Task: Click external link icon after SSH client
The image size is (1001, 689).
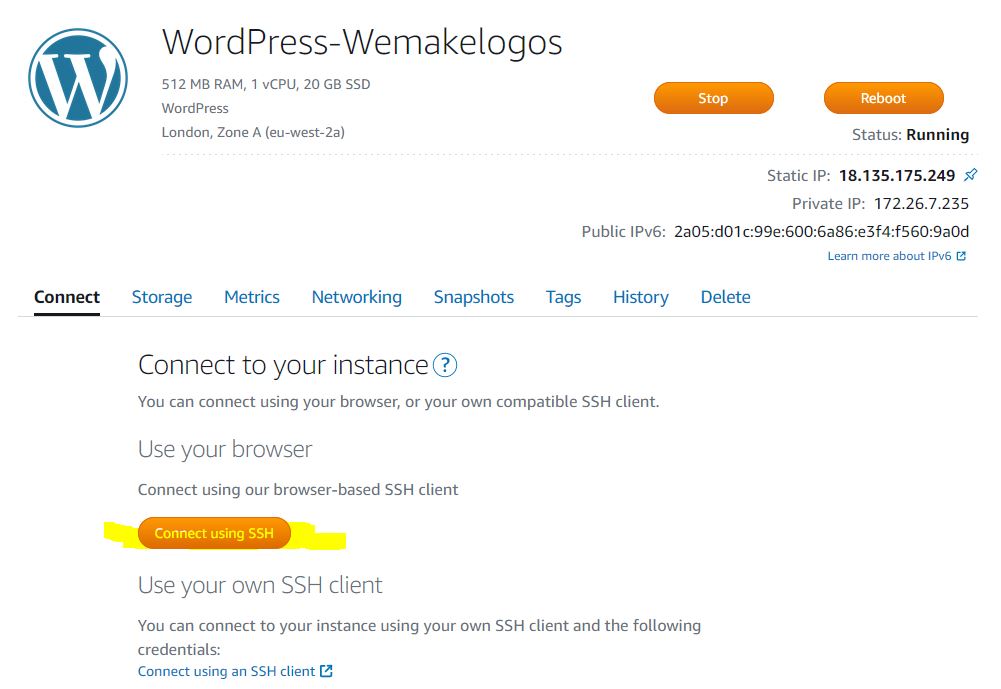Action: pyautogui.click(x=326, y=671)
